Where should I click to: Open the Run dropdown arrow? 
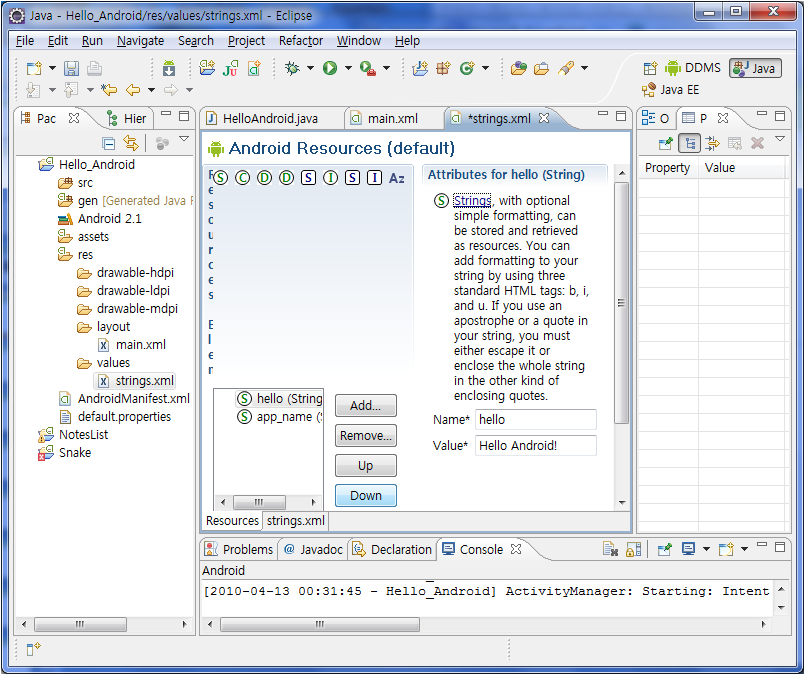tap(348, 68)
